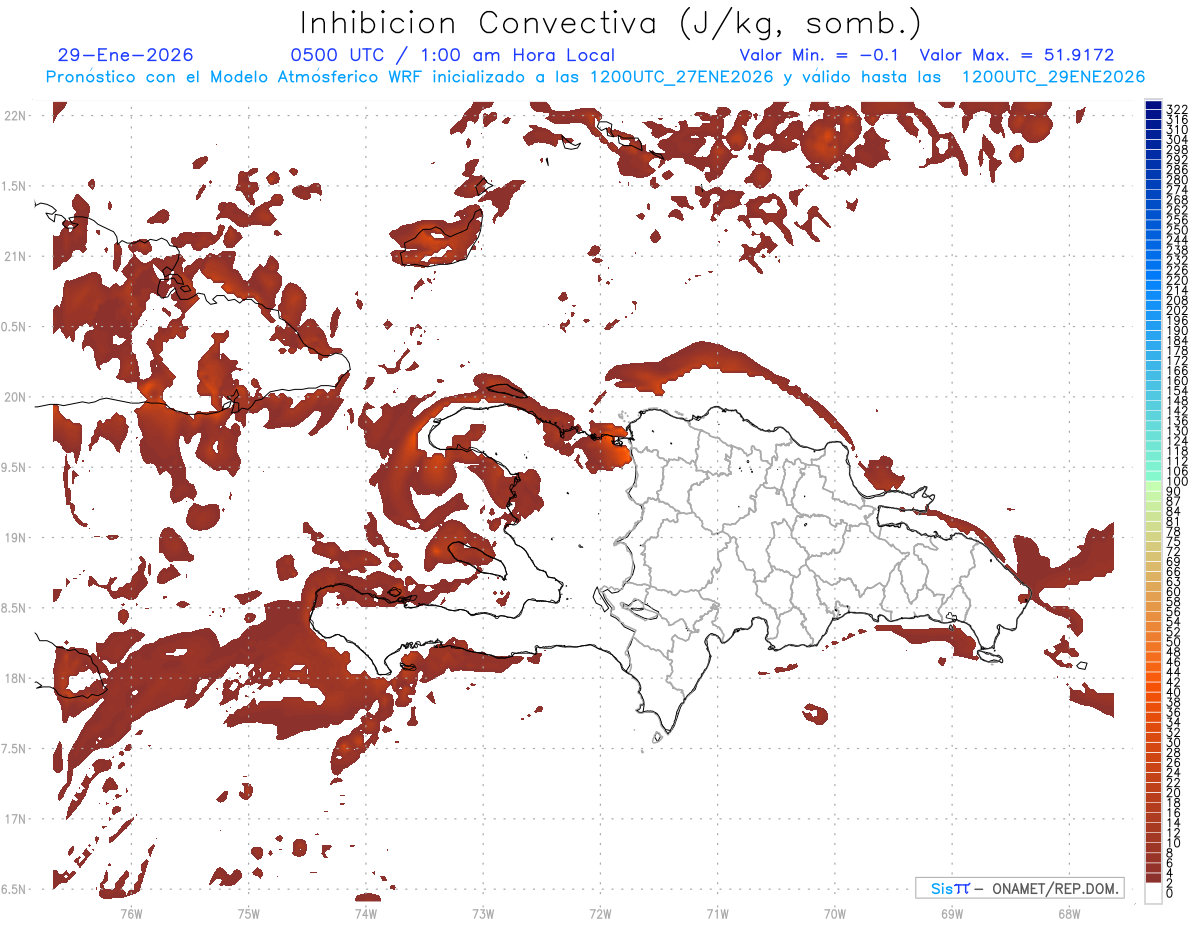Viewport: 1200px width, 927px height.
Task: Click the '20N' latitude label
Action: click(15, 397)
